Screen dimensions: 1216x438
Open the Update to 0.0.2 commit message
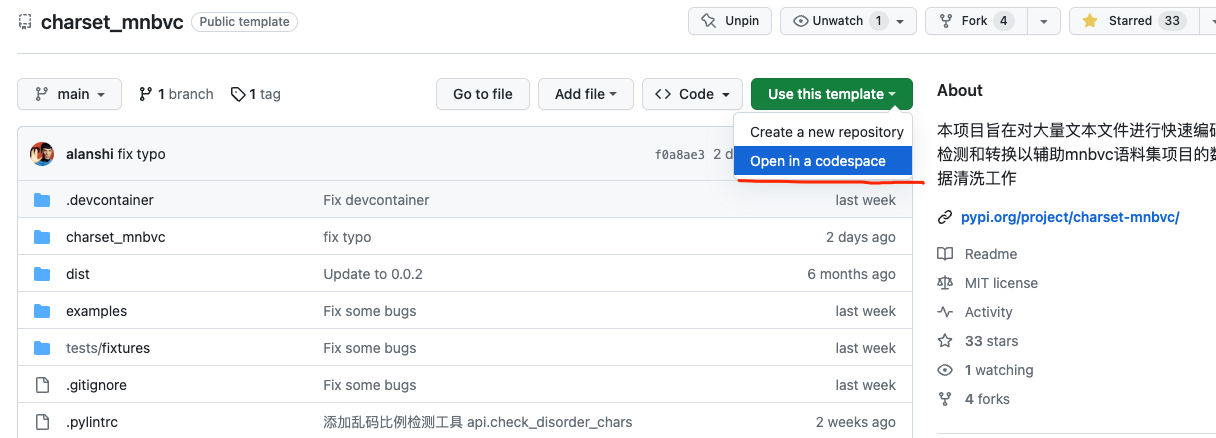pos(373,274)
